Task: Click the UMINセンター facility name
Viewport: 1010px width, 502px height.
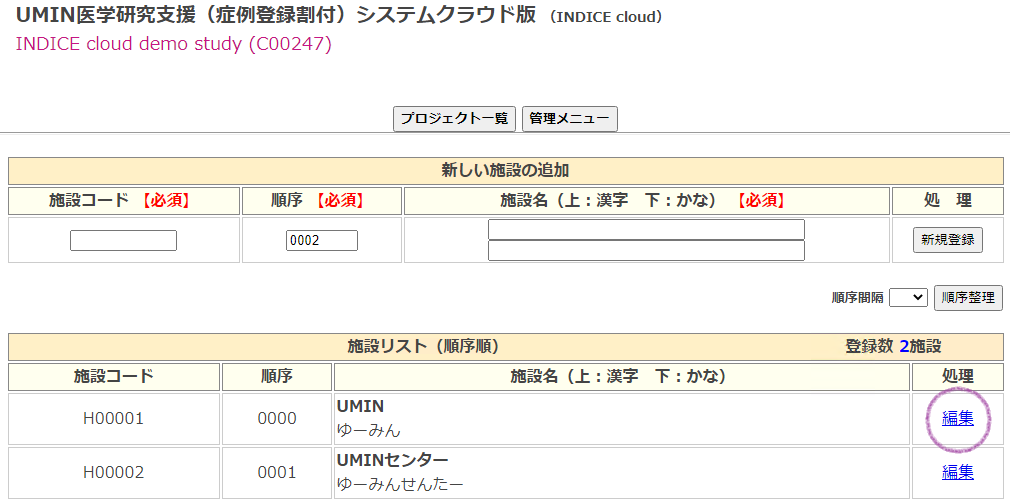Action: 392,460
